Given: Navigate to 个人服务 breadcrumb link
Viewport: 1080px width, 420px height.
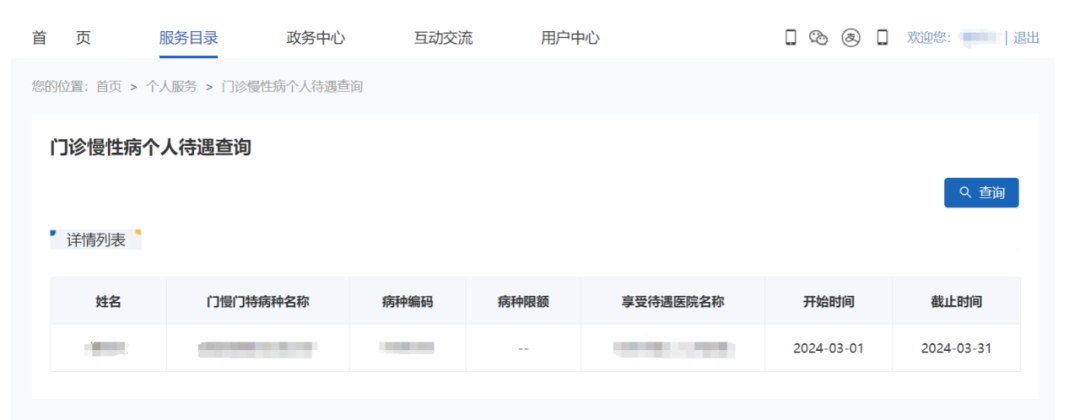Looking at the screenshot, I should pos(171,87).
